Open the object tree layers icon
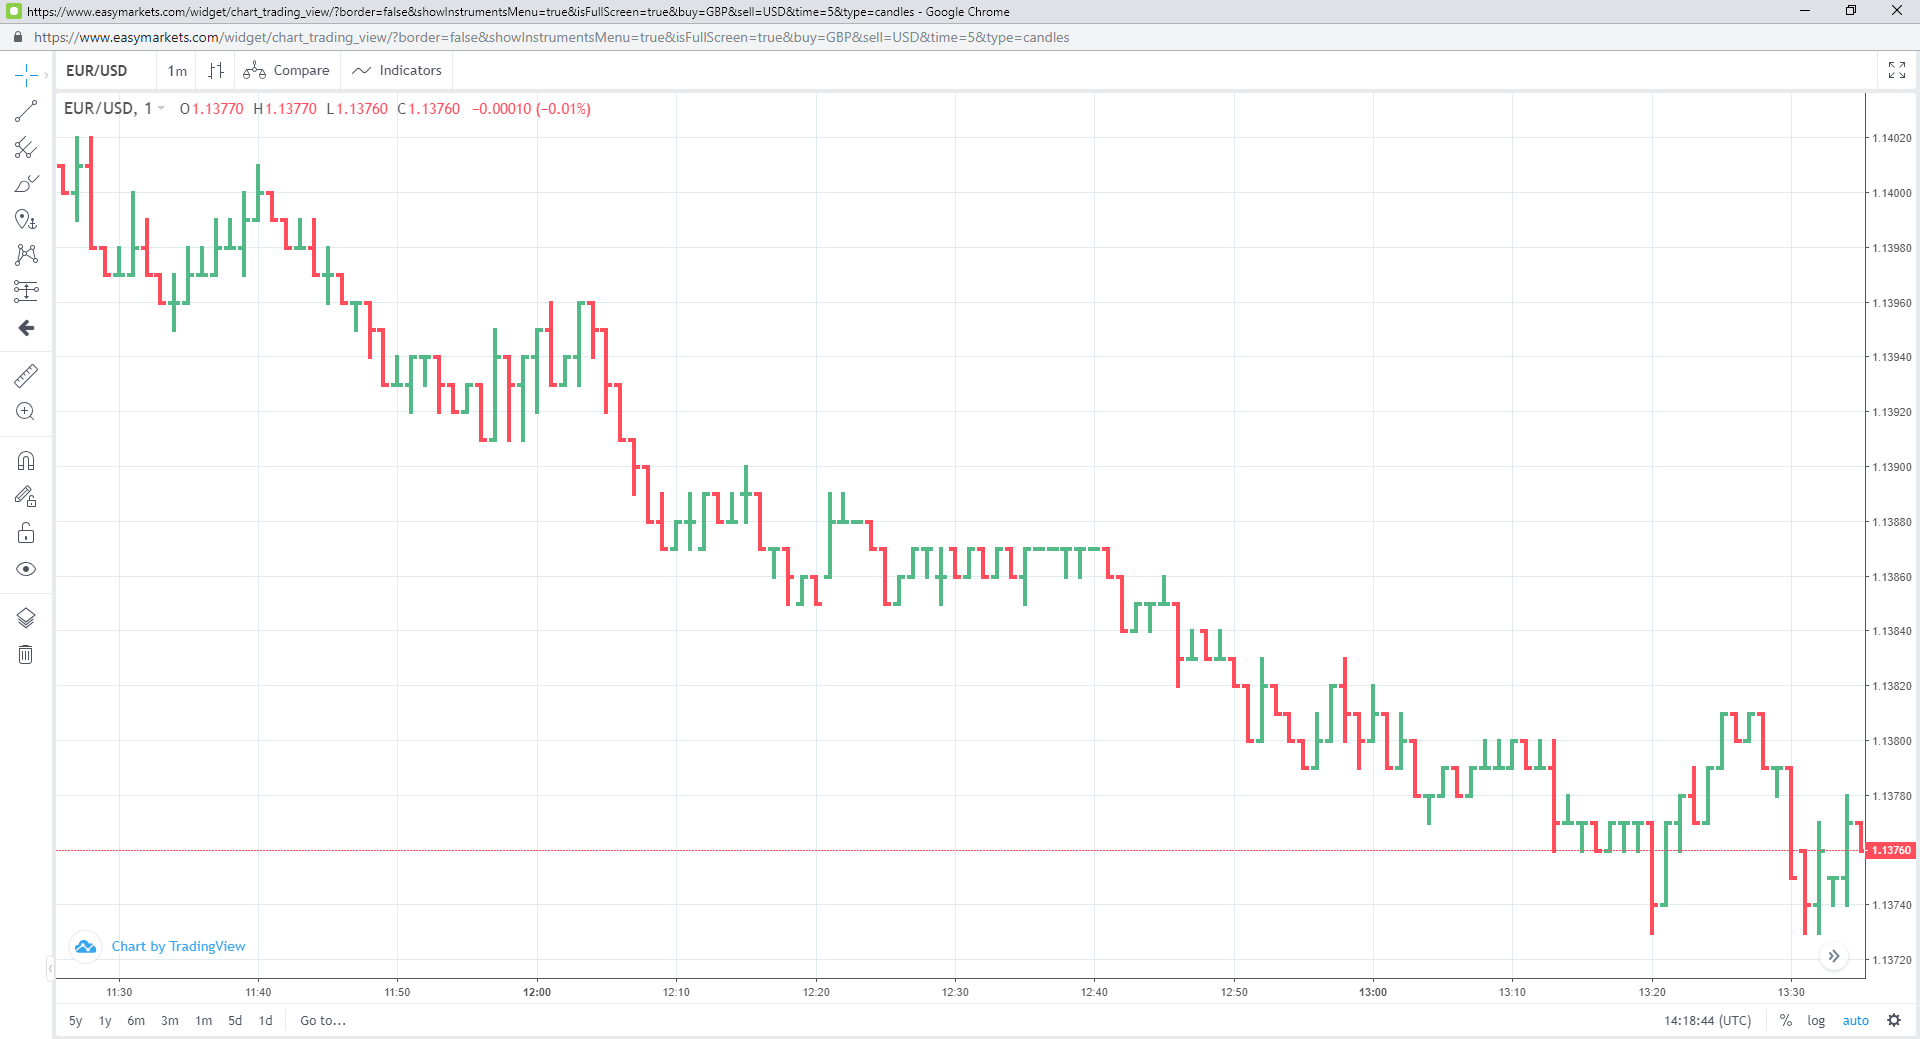 click(x=26, y=618)
